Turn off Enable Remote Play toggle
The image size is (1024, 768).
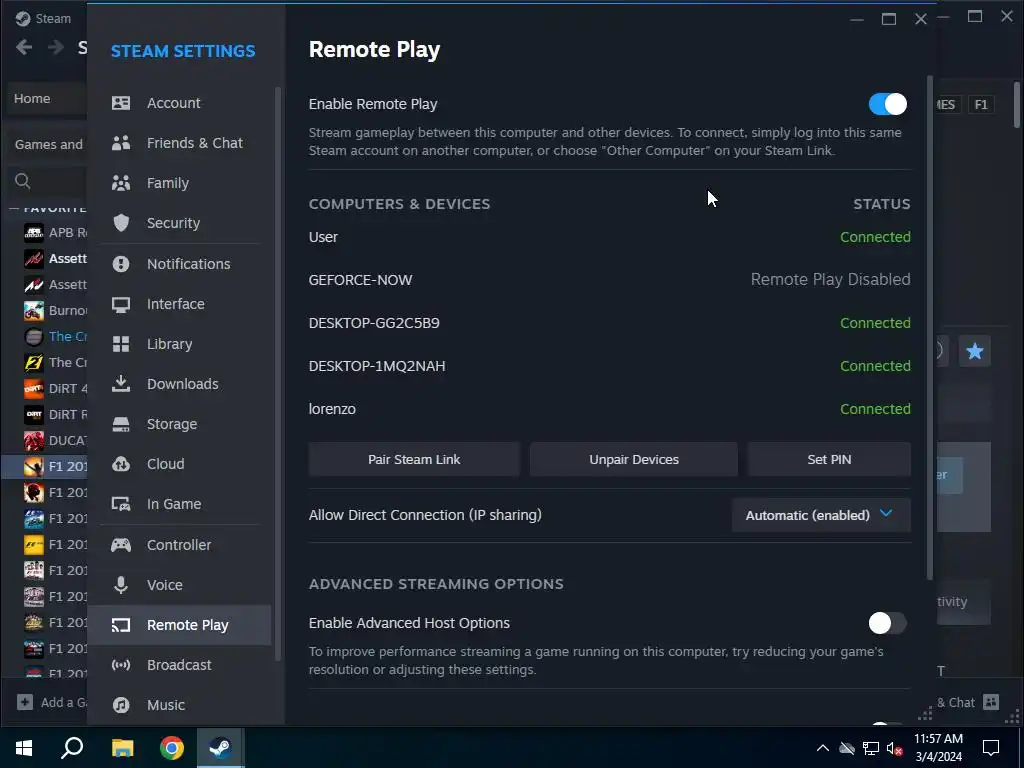tap(888, 104)
